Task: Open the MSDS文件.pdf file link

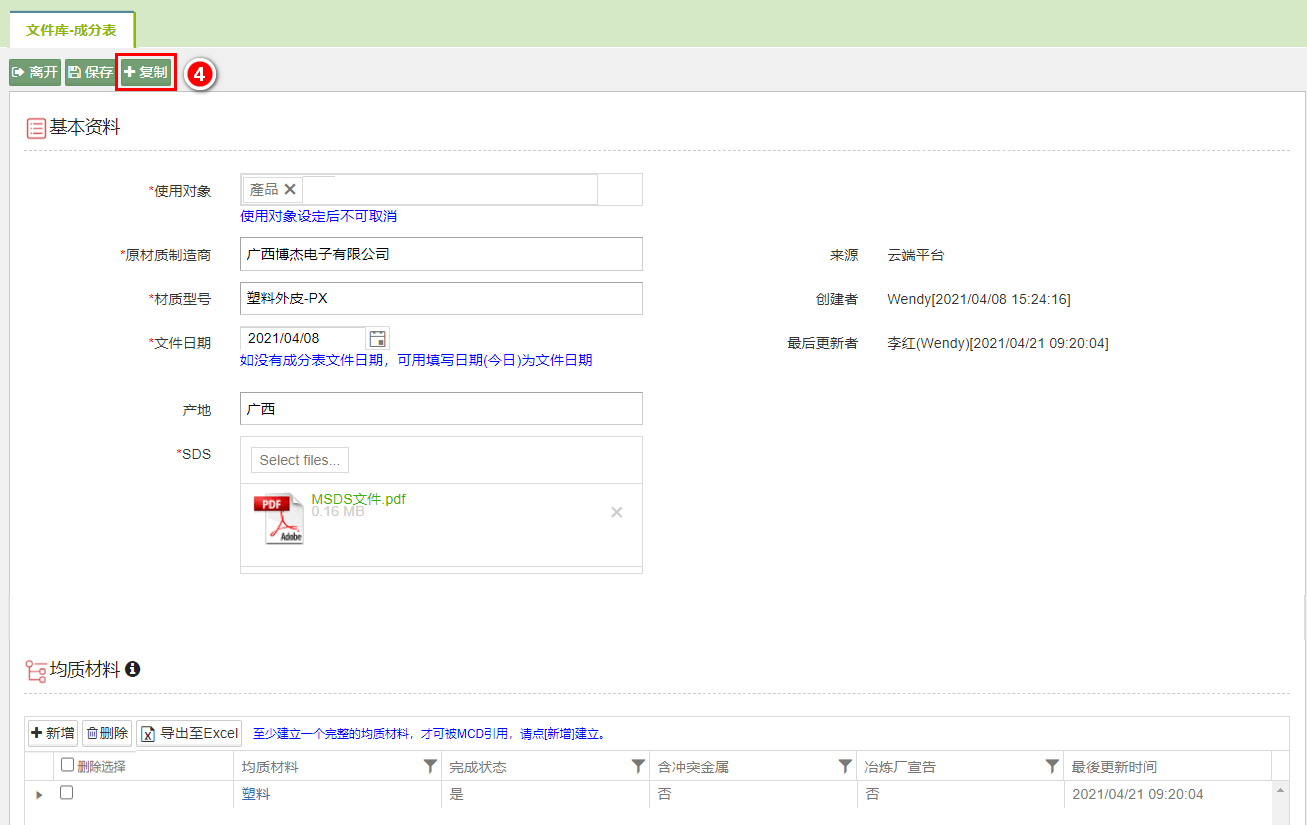Action: 358,499
